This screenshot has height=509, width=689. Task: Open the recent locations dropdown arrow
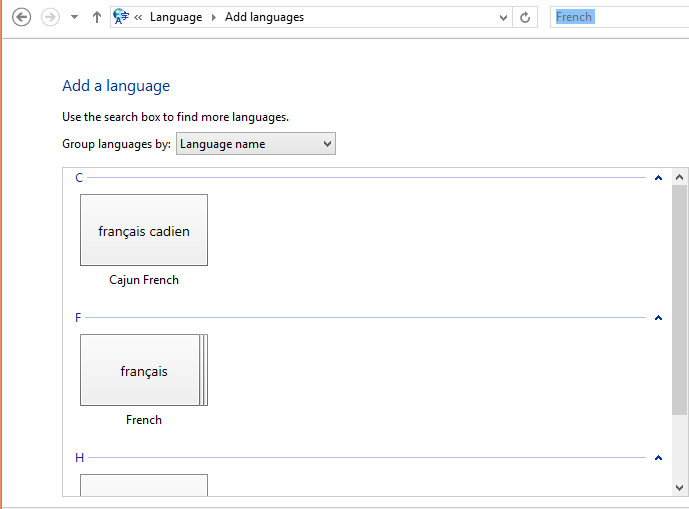[74, 18]
